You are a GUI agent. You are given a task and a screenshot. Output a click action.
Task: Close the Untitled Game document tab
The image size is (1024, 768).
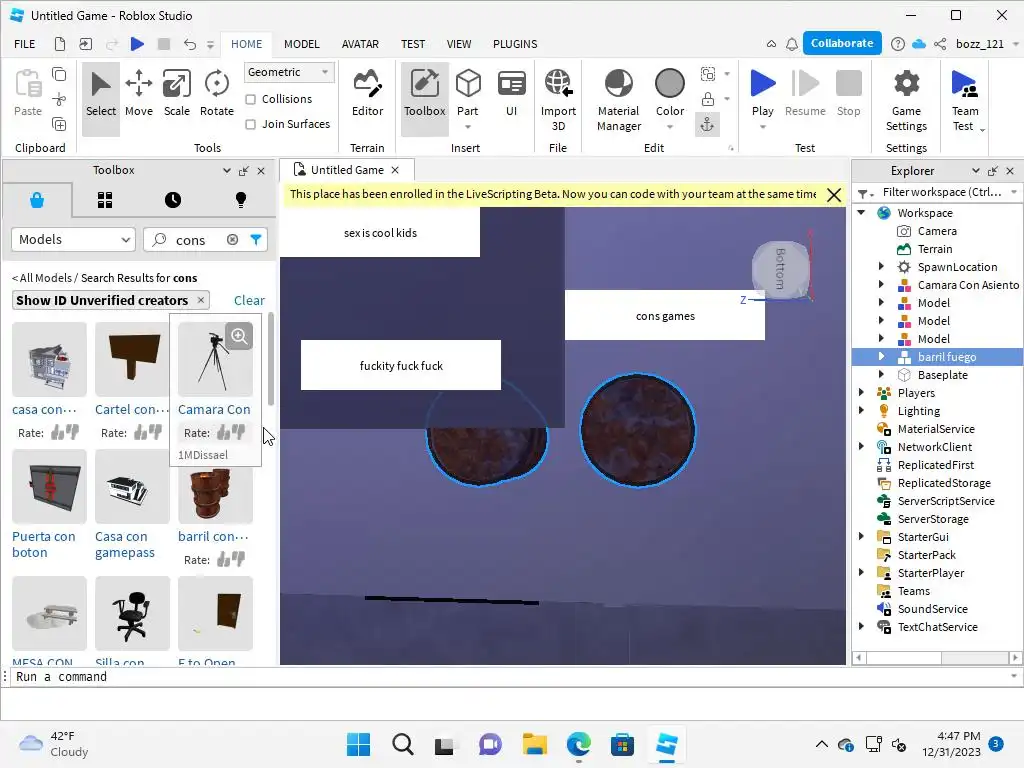[395, 170]
